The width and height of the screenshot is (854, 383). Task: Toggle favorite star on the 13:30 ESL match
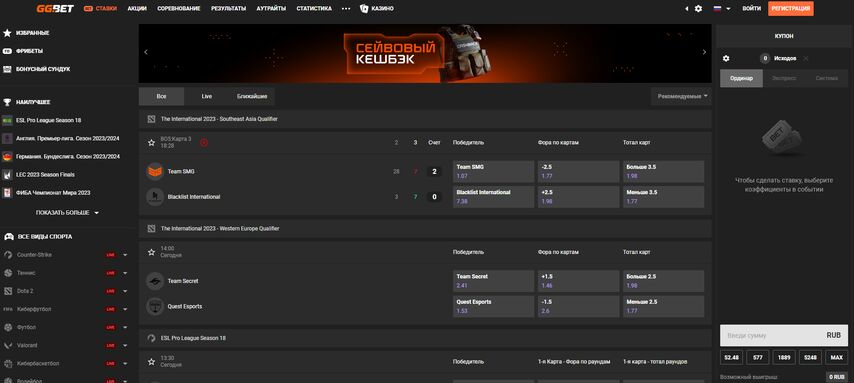coord(151,362)
